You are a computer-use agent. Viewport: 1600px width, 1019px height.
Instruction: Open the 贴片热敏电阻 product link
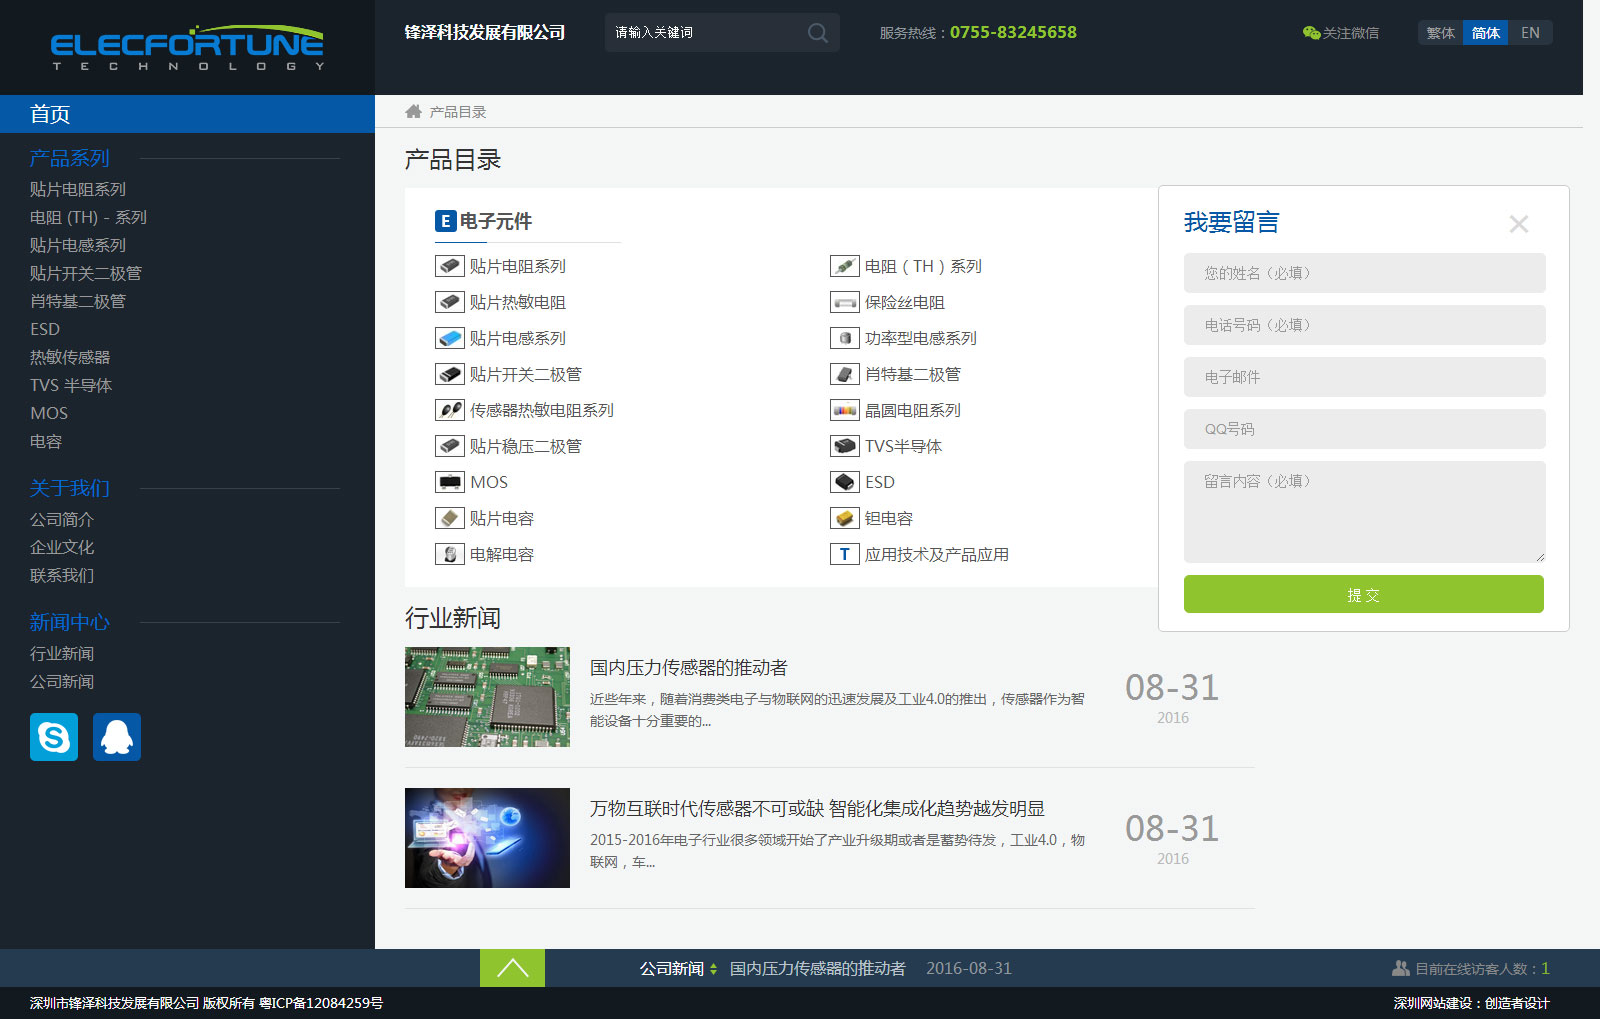(517, 302)
